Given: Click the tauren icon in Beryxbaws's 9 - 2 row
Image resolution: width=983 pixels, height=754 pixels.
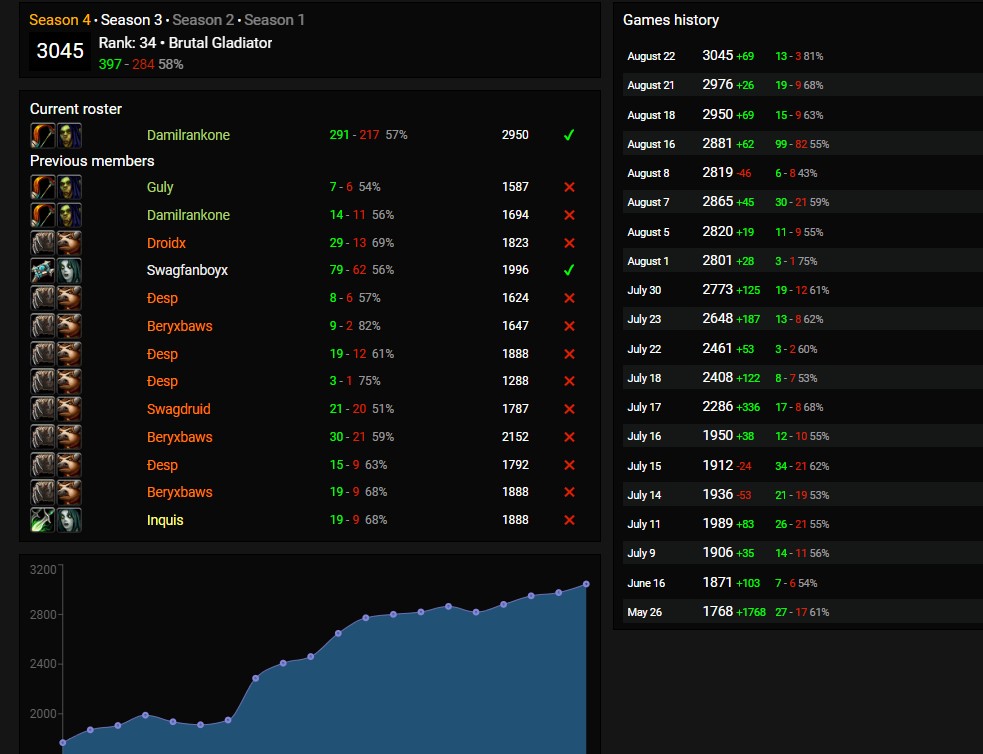Looking at the screenshot, I should coord(70,327).
